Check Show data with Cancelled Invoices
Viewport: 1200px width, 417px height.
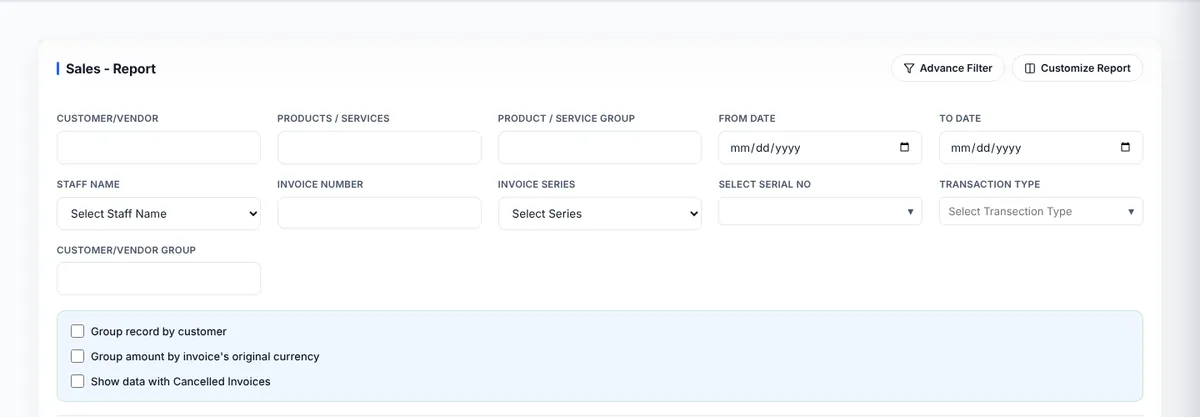78,381
